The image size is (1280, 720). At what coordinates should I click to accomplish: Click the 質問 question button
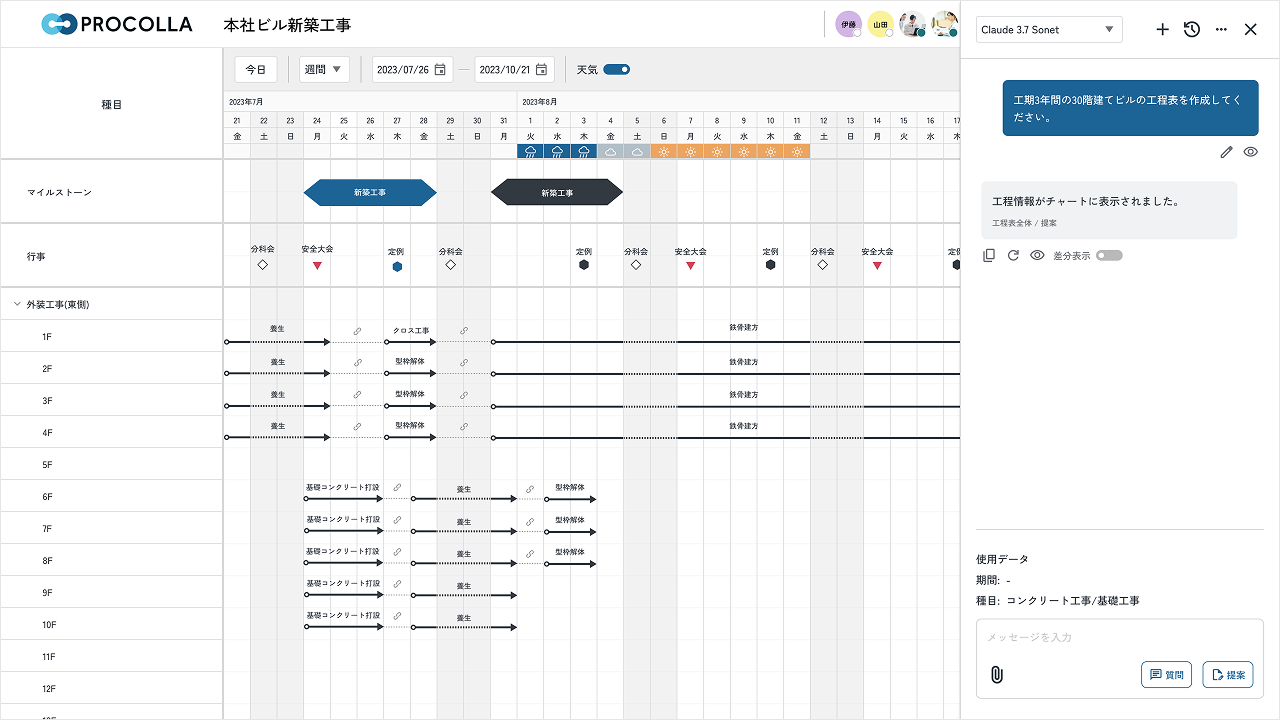[x=1166, y=674]
